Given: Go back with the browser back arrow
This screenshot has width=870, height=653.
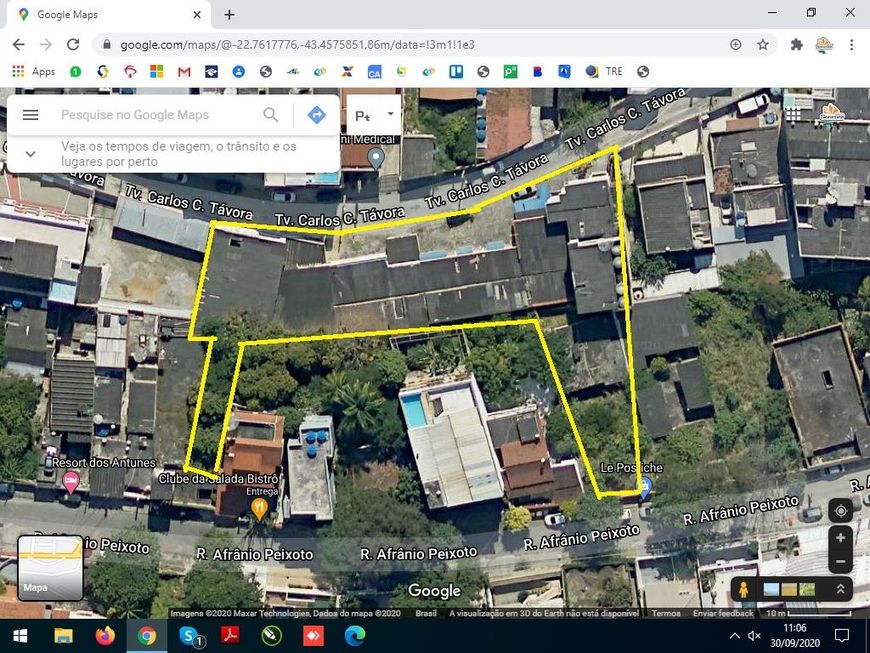Looking at the screenshot, I should (18, 44).
